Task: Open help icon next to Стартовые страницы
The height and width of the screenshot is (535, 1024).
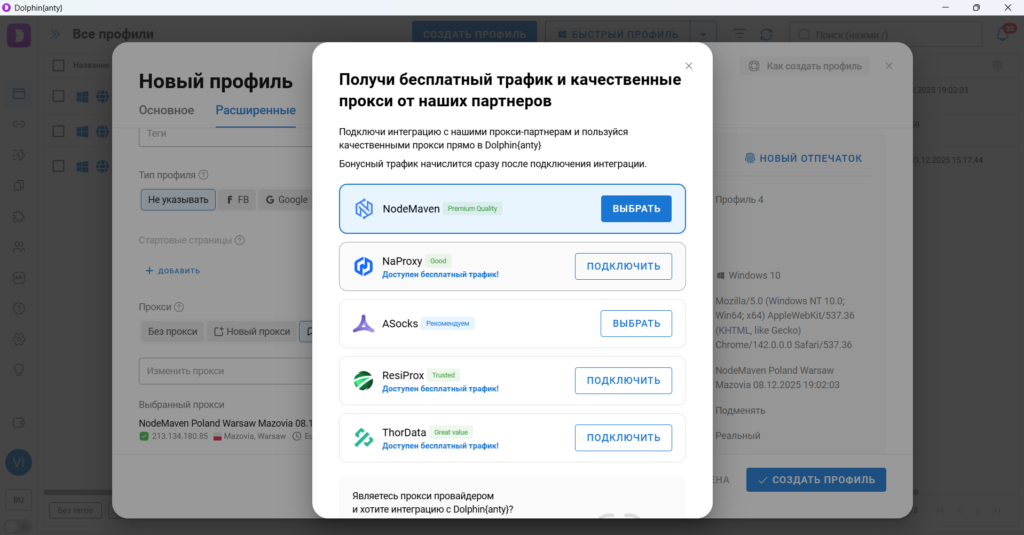Action: (x=240, y=240)
